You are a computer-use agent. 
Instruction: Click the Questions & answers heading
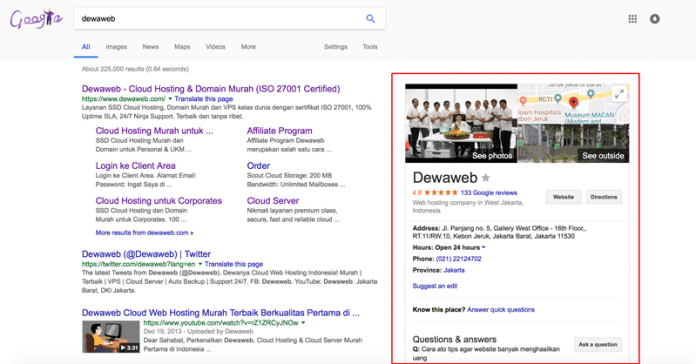click(x=455, y=340)
